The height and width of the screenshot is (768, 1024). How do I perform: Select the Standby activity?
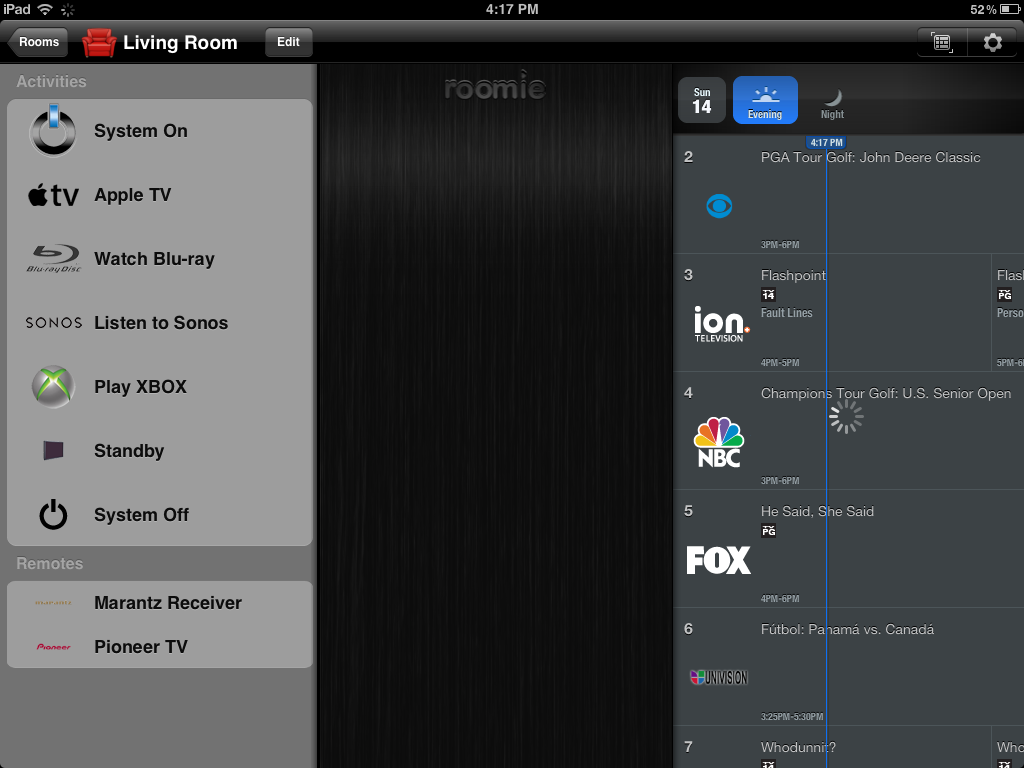(160, 451)
